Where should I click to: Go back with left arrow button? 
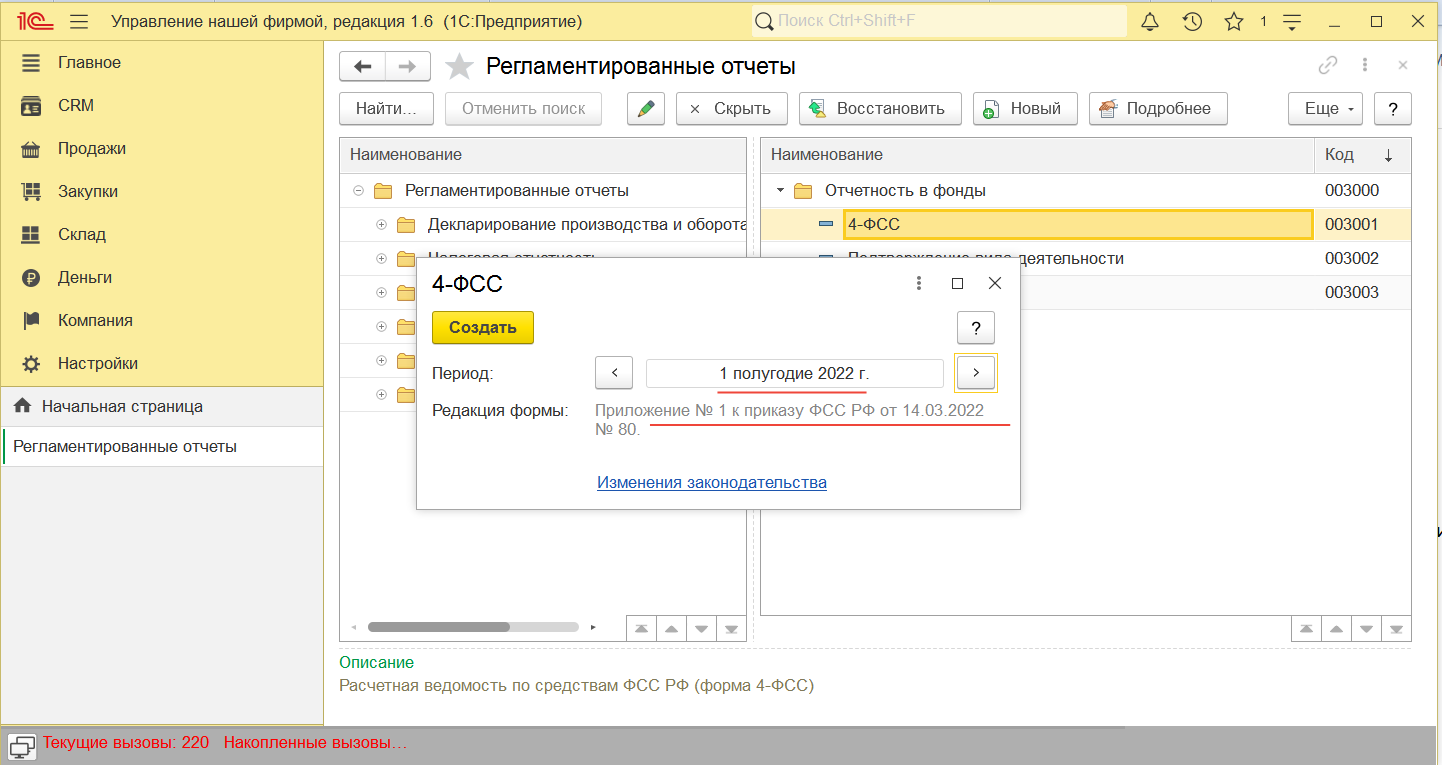coord(362,66)
